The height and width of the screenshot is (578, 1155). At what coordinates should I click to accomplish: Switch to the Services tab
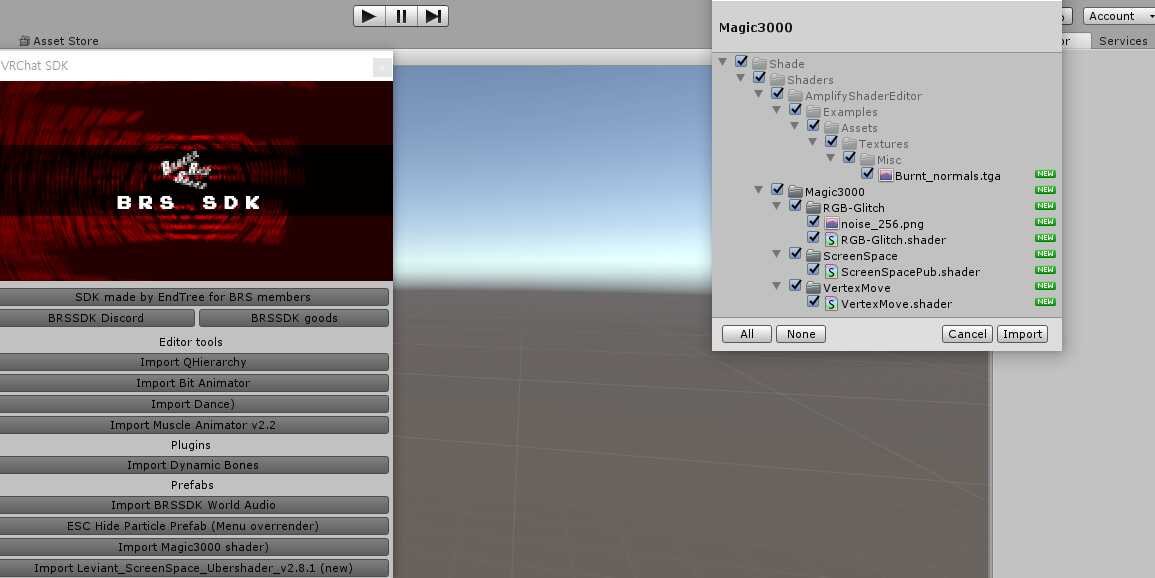[x=1122, y=41]
